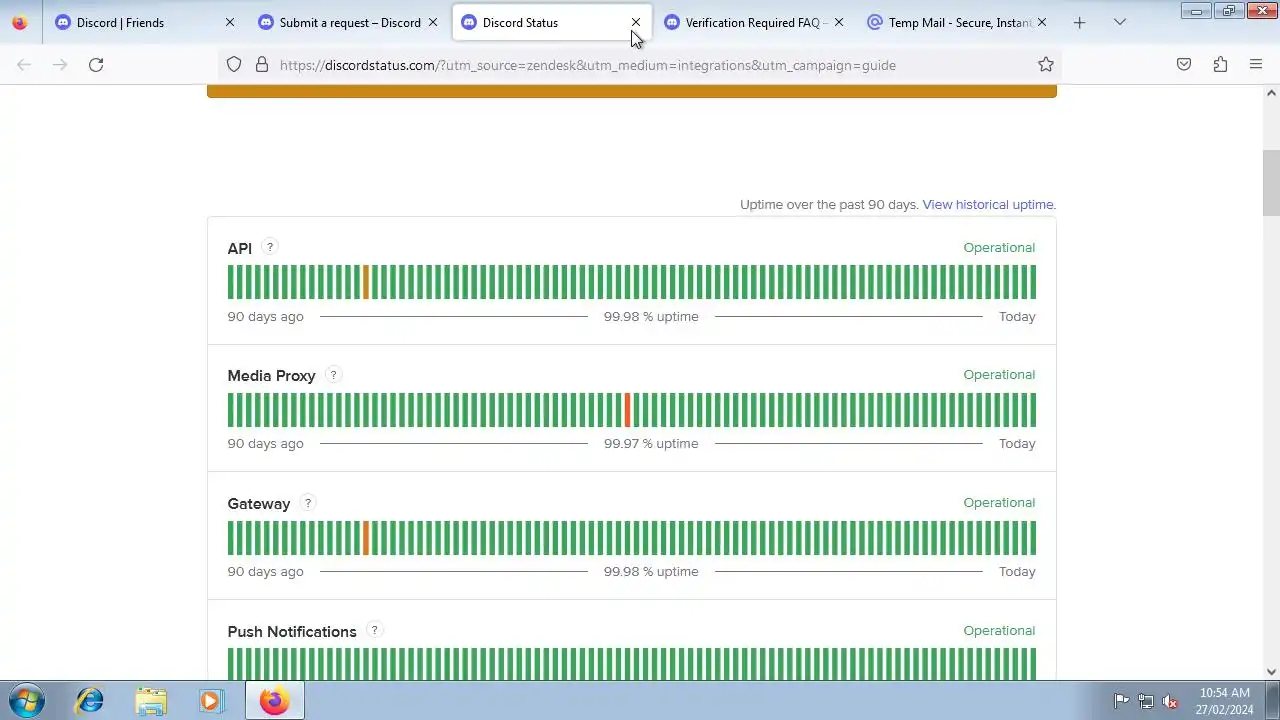The height and width of the screenshot is (720, 1280).
Task: Close the Discord | Friends tab
Action: [230, 22]
